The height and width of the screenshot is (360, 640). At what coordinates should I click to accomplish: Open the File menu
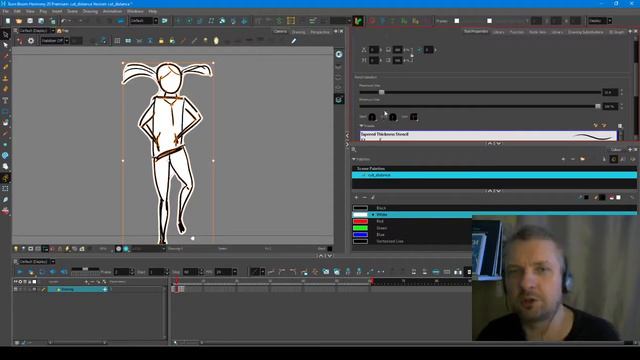click(x=6, y=11)
